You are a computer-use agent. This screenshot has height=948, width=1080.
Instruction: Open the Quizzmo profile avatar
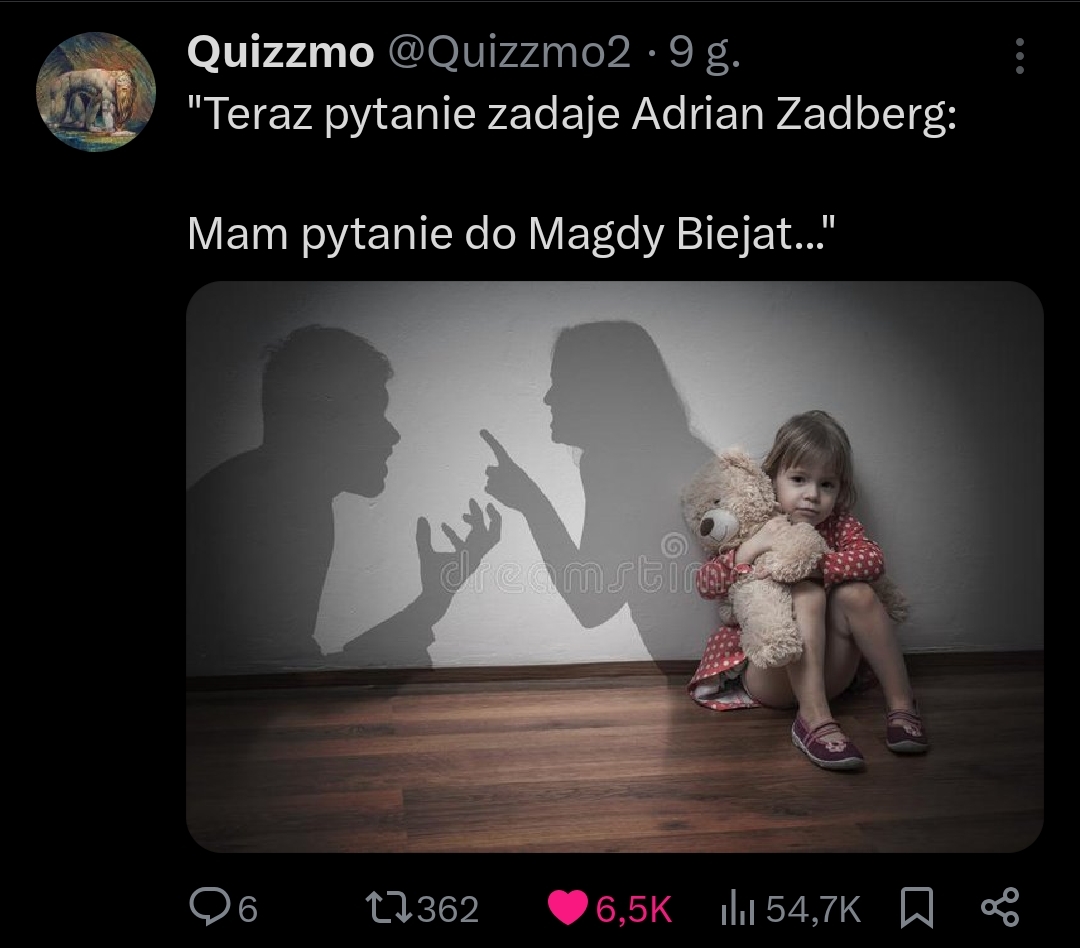[x=96, y=92]
